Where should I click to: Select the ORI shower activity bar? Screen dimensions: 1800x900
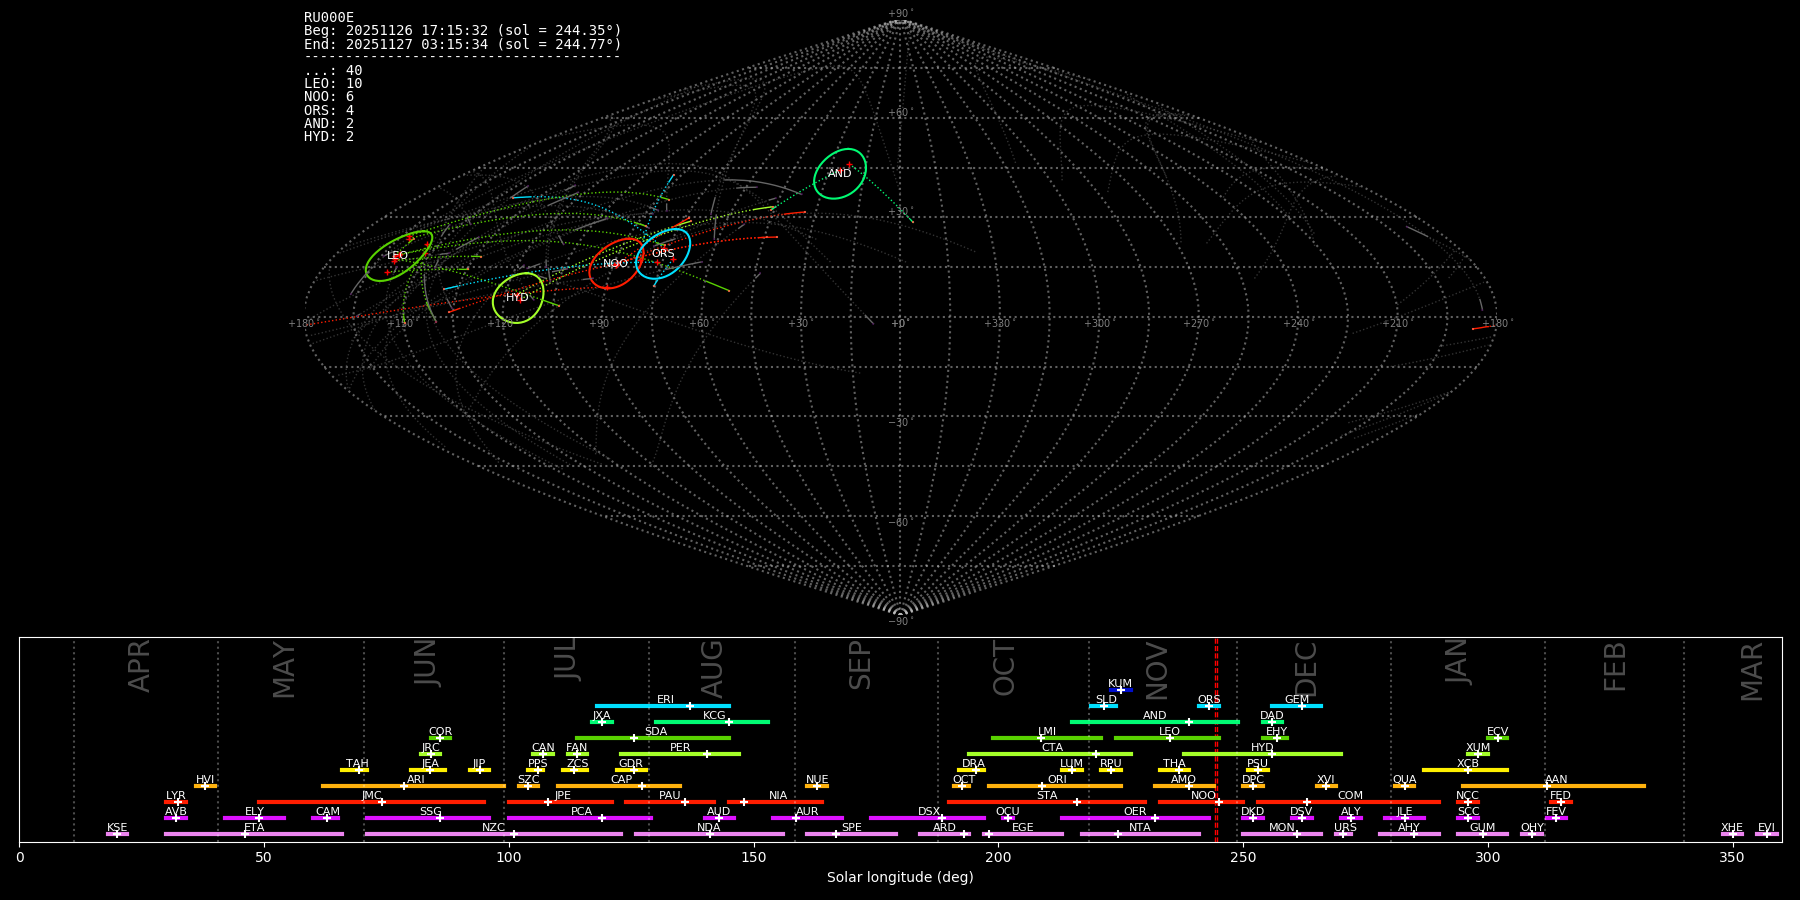click(x=1055, y=786)
